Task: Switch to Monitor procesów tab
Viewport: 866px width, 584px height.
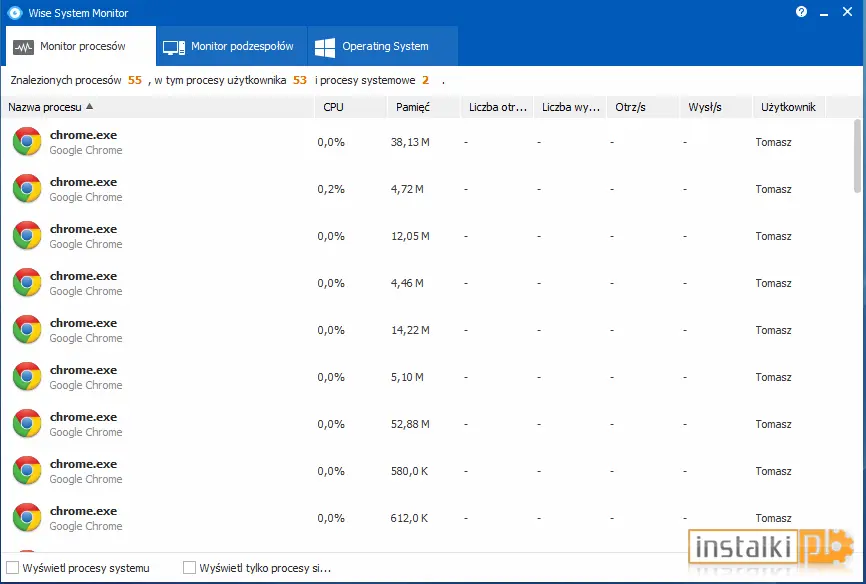Action: 81,46
